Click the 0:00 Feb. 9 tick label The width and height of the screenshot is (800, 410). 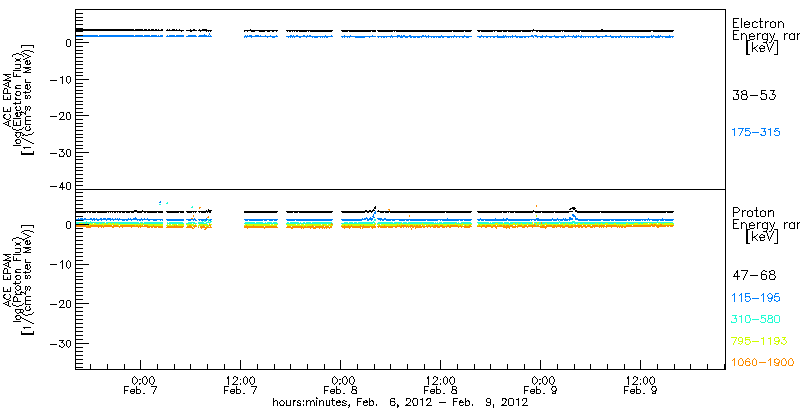point(542,386)
